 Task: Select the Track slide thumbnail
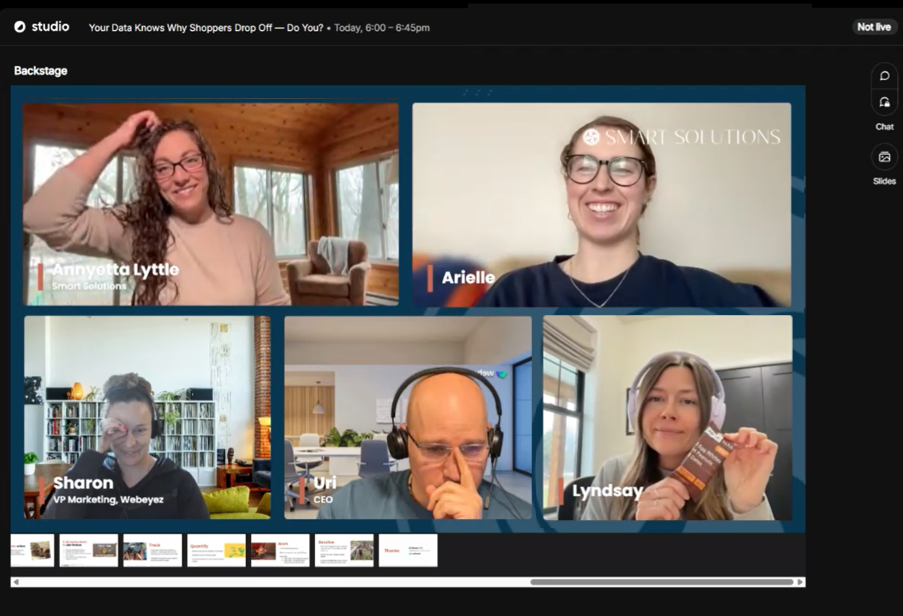[153, 550]
